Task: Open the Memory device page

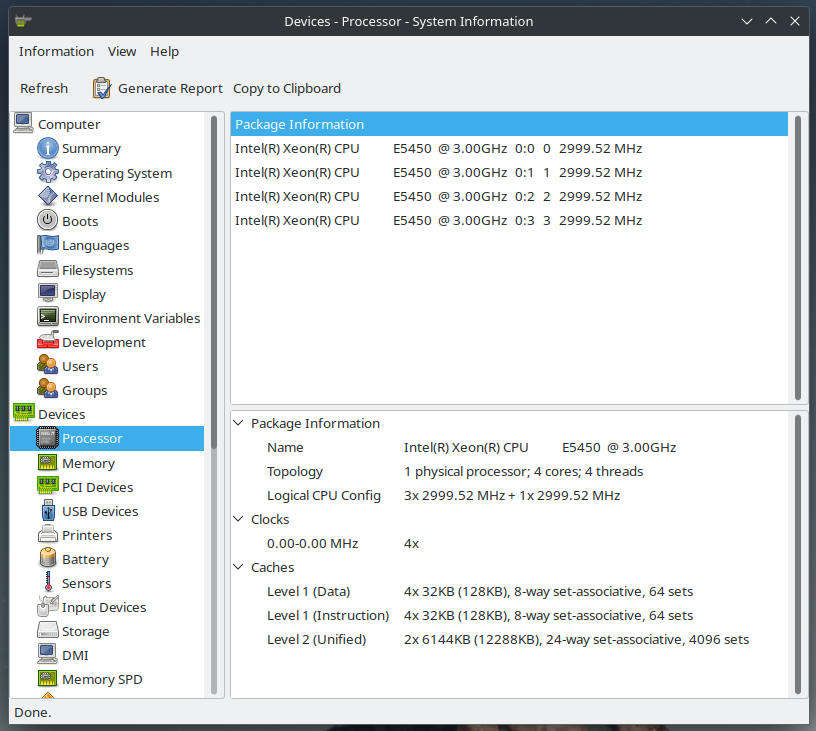Action: 88,463
